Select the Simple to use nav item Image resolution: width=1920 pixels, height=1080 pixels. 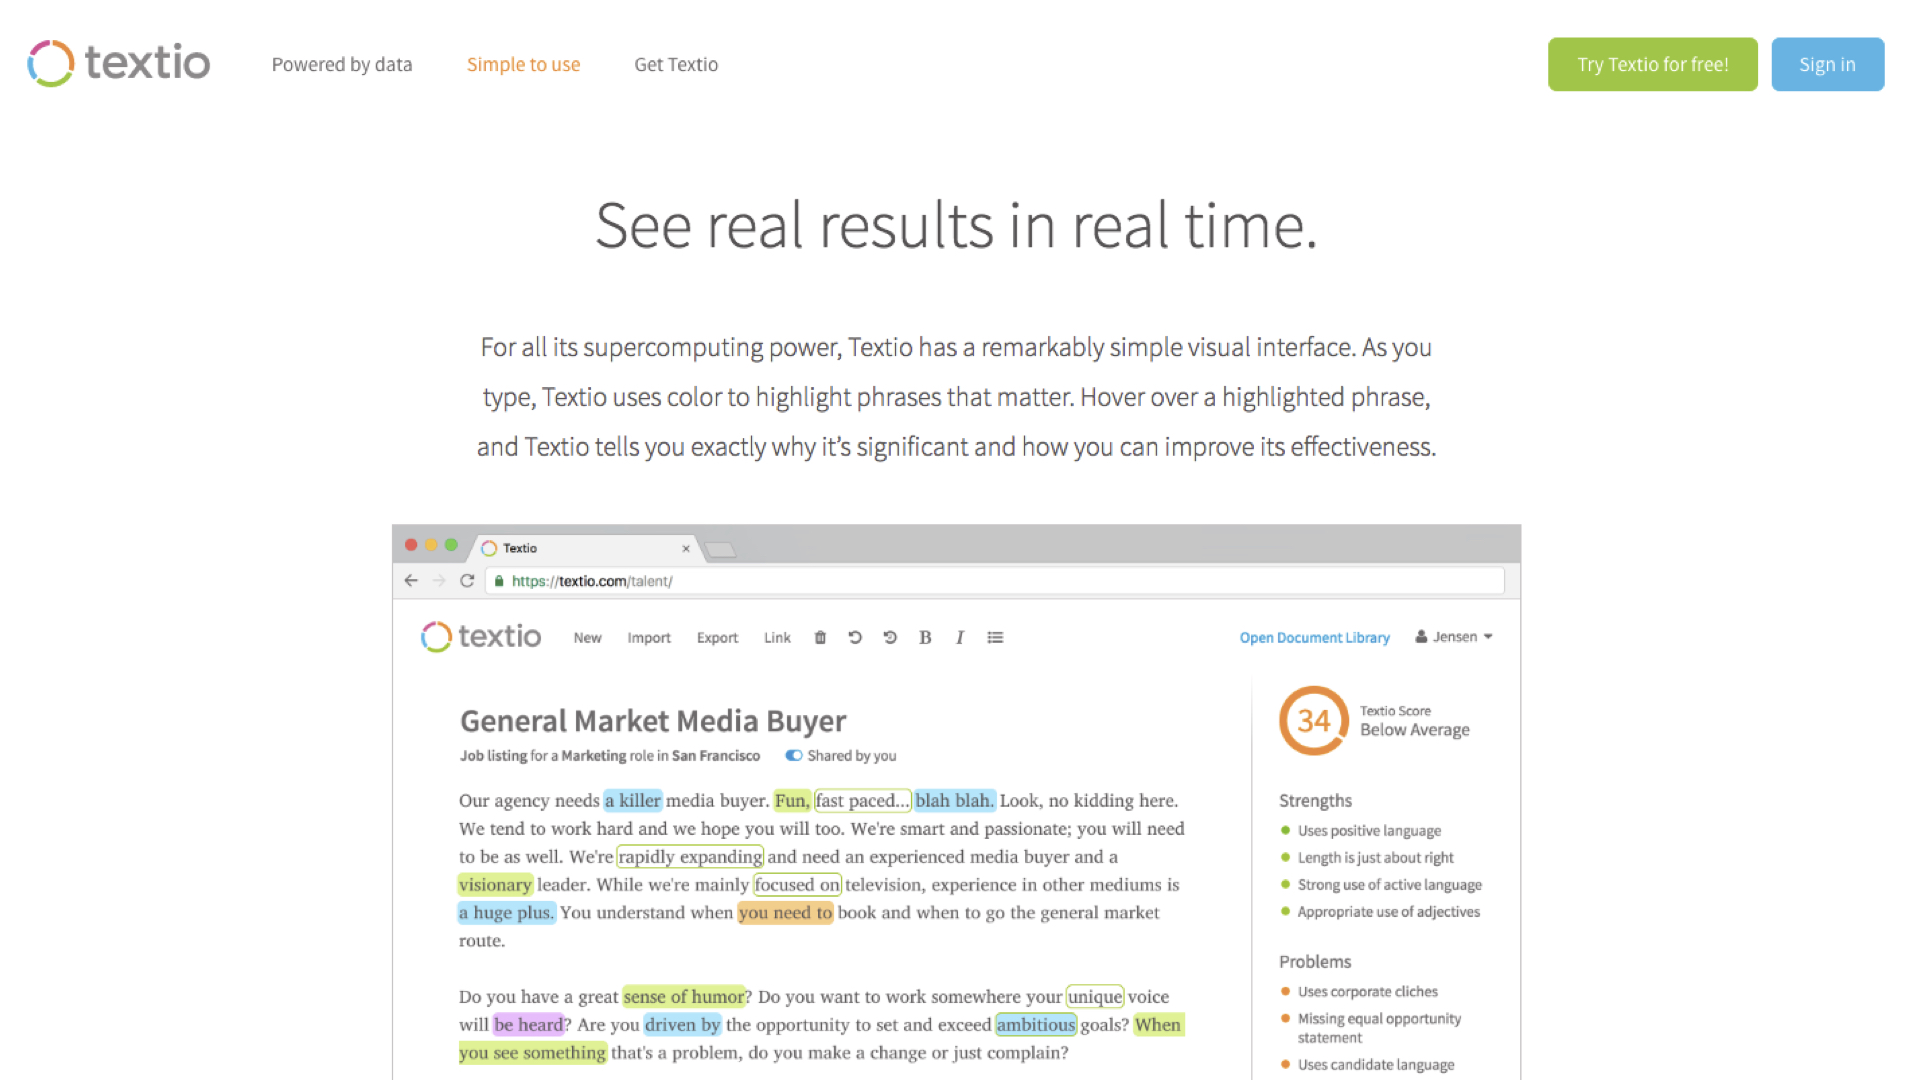523,64
